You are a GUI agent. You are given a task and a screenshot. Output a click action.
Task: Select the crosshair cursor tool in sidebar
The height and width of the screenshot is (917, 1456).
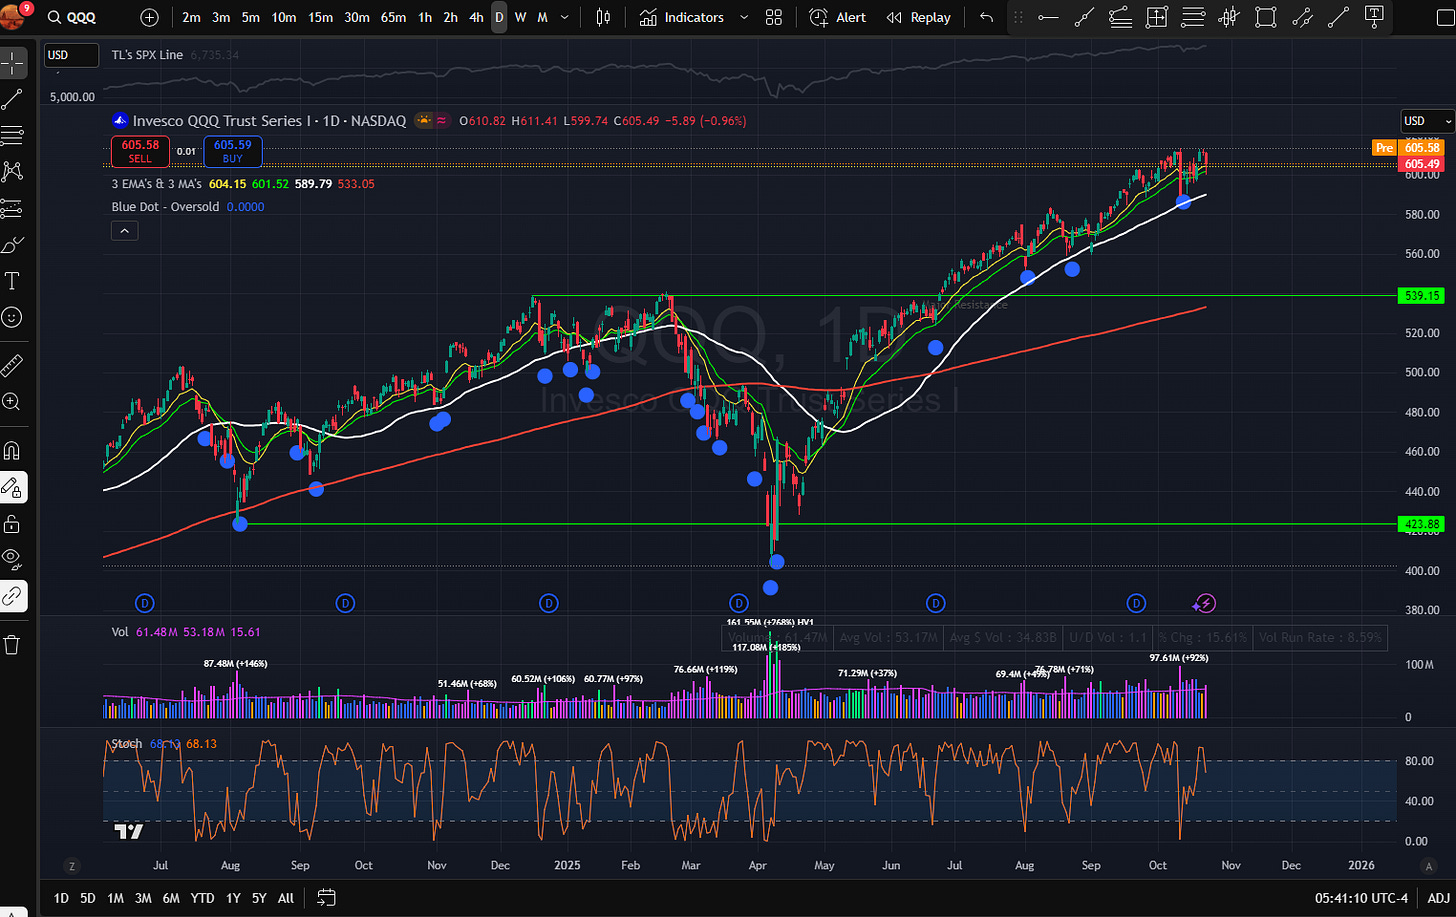point(13,62)
